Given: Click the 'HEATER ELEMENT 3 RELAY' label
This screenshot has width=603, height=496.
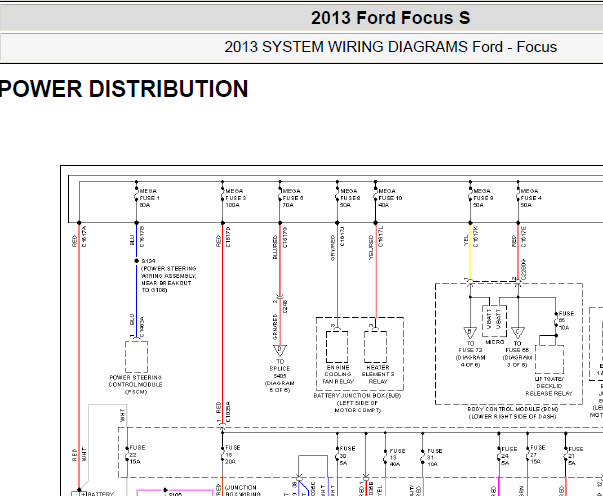Looking at the screenshot, I should pos(378,374).
